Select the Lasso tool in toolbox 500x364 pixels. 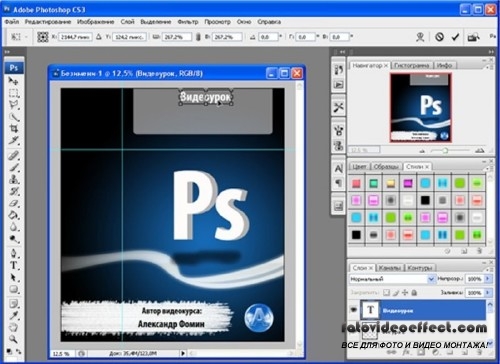pyautogui.click(x=13, y=105)
